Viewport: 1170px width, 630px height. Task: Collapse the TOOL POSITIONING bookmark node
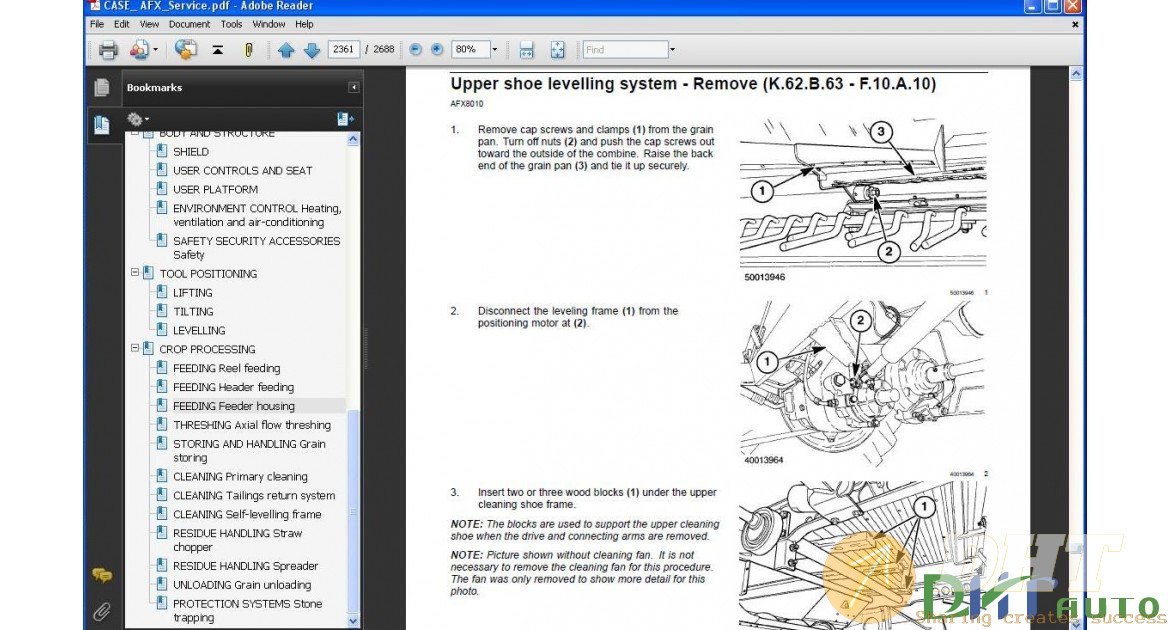point(135,272)
